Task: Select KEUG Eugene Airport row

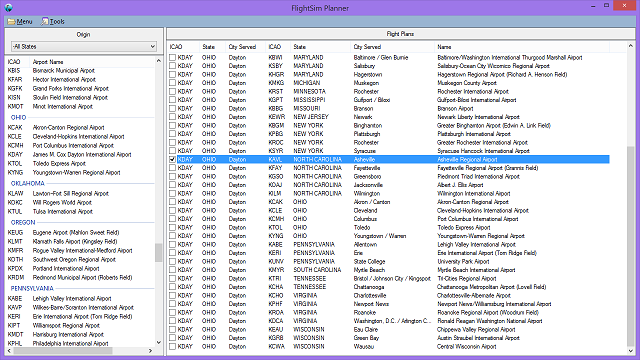Action: [x=80, y=232]
